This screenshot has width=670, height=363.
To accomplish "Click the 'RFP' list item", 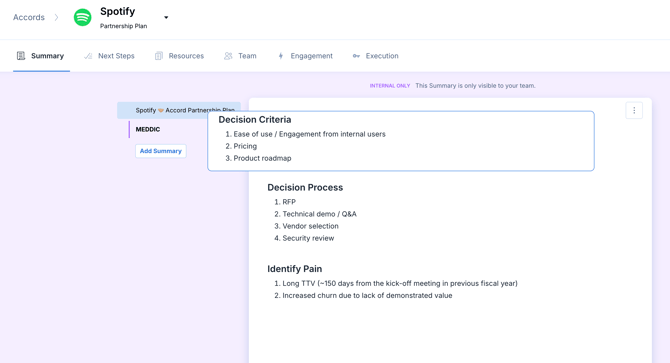I will pos(289,202).
